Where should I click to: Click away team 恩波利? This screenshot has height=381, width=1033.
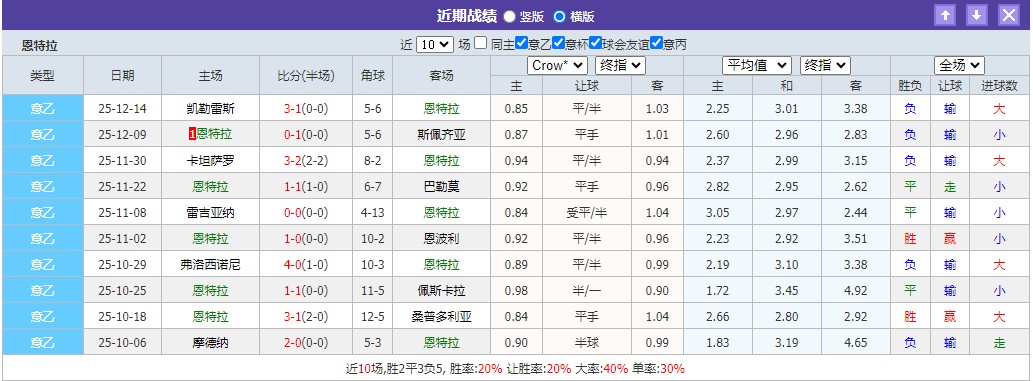coord(441,239)
